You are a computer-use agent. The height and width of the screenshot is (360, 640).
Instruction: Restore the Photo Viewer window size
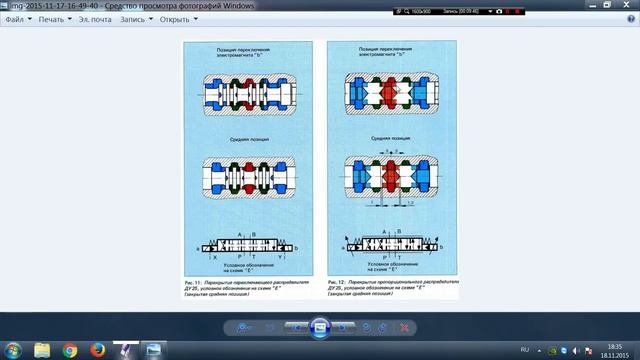[607, 5]
